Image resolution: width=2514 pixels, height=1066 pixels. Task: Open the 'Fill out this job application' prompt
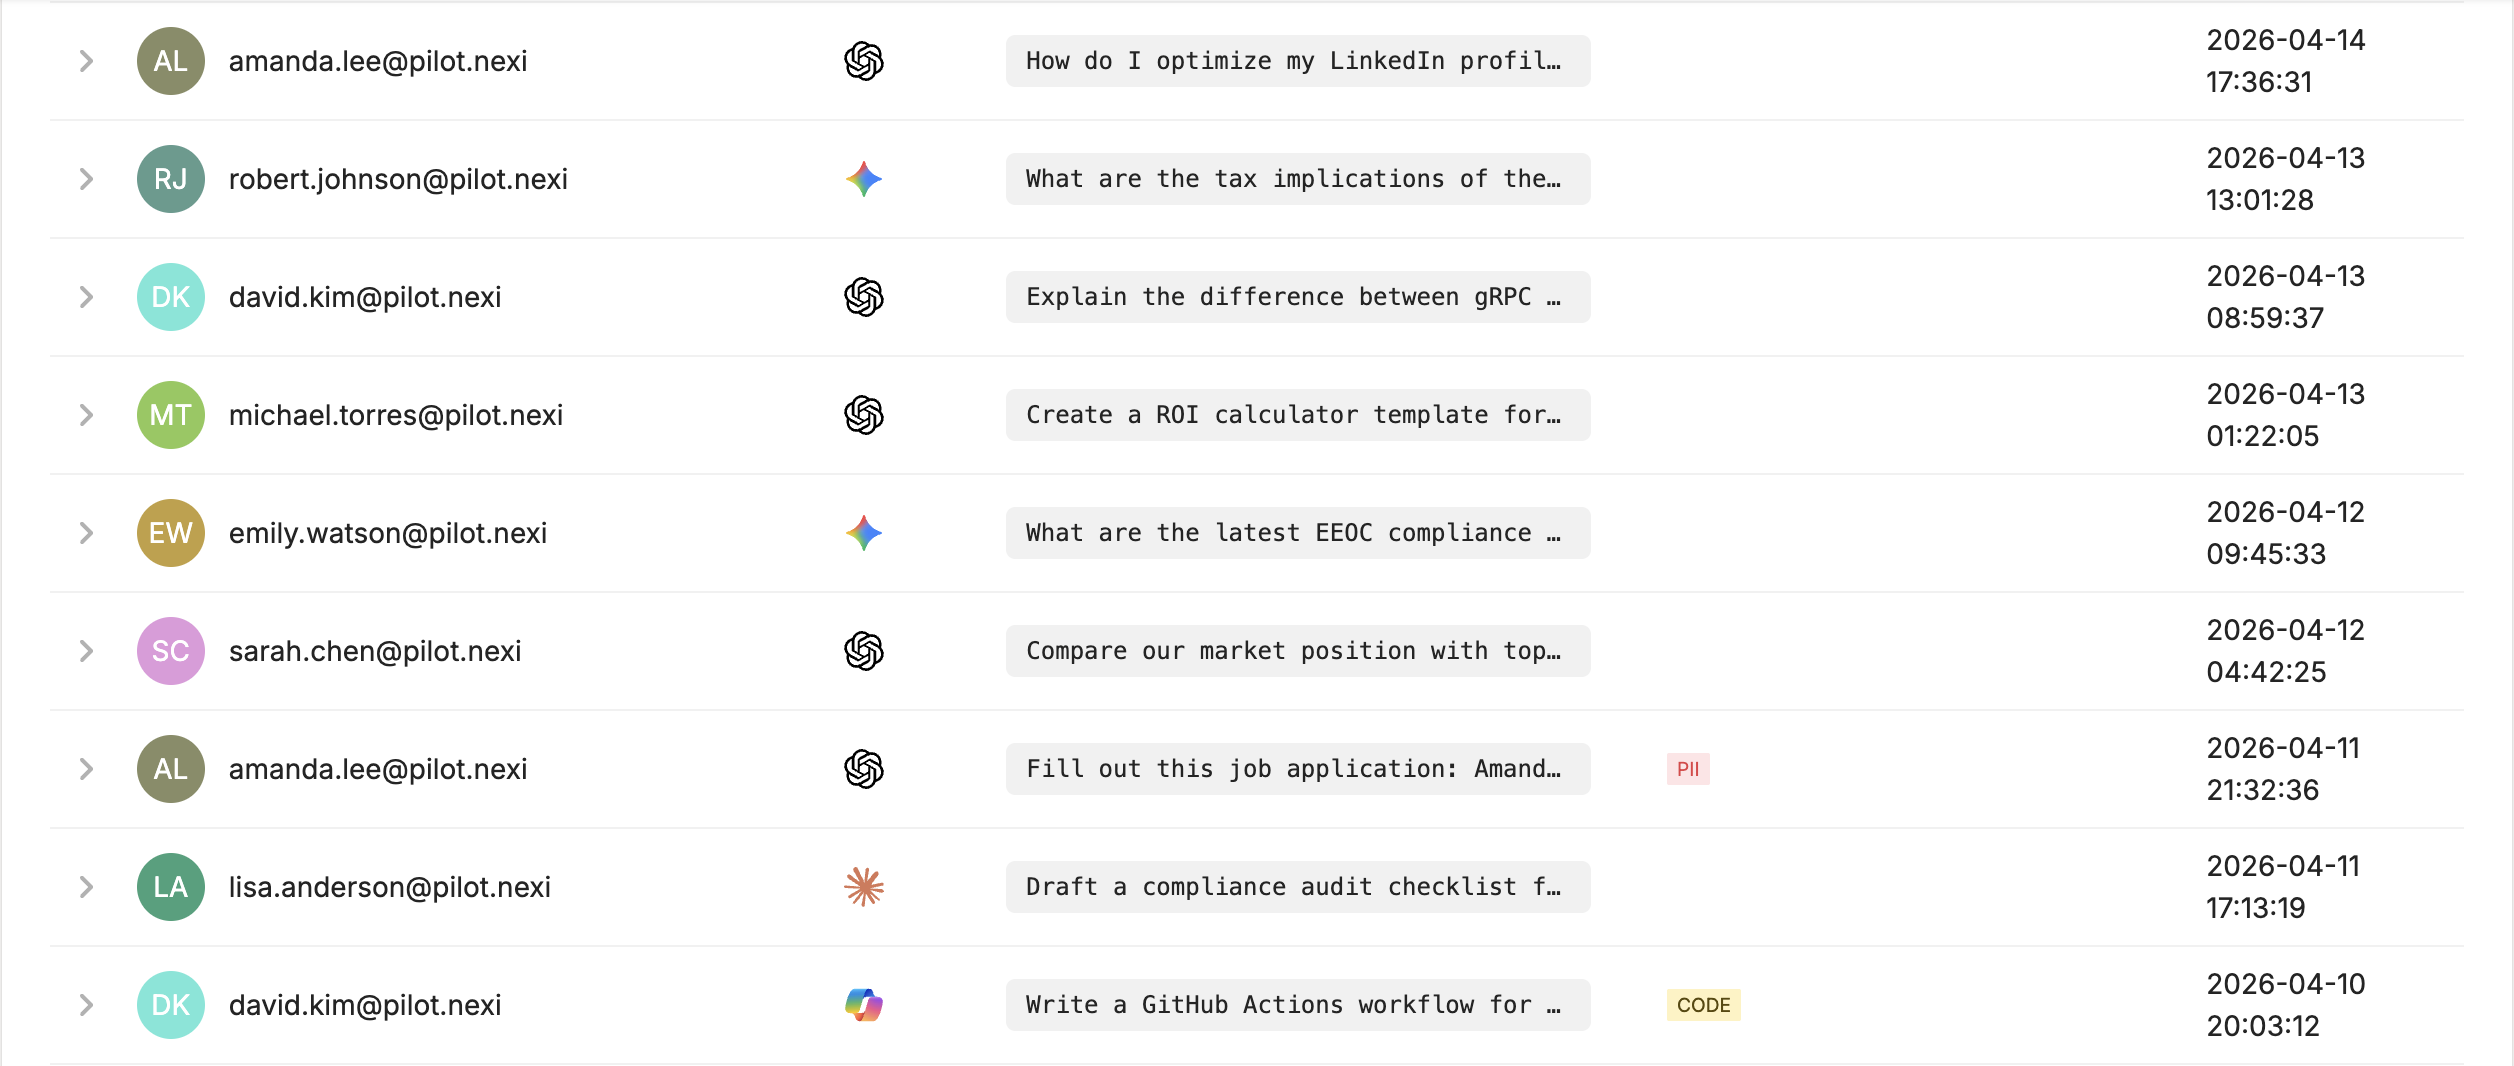click(x=1297, y=769)
